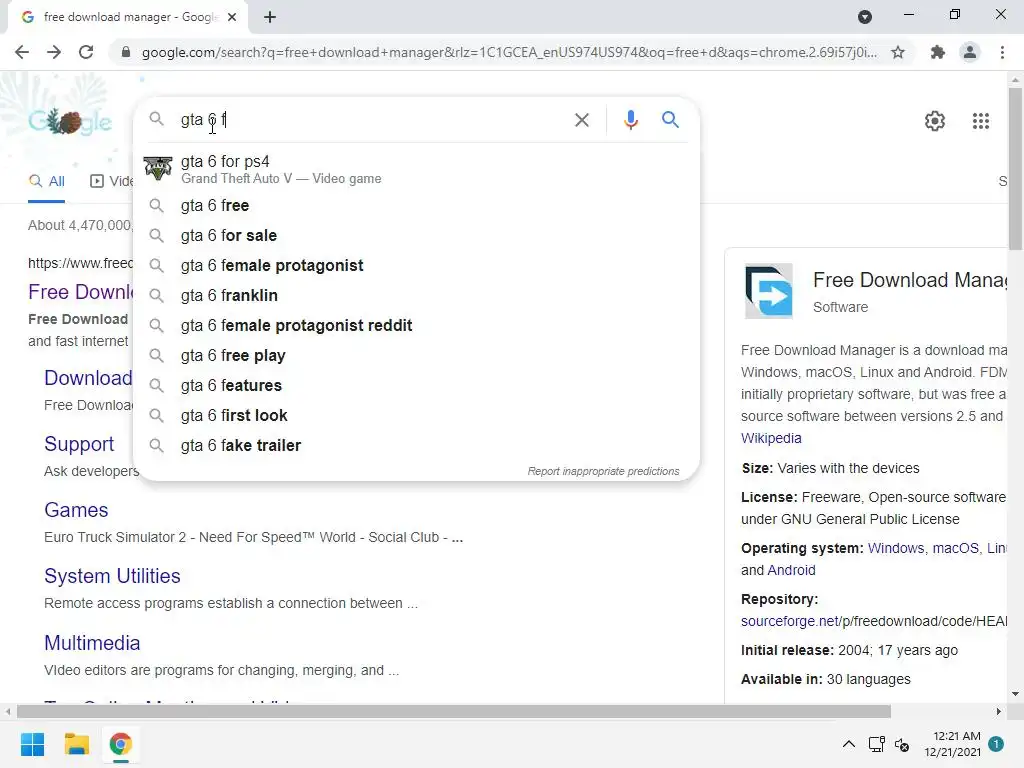Pick gta 6 features suggestion
Image resolution: width=1024 pixels, height=768 pixels.
416,386
